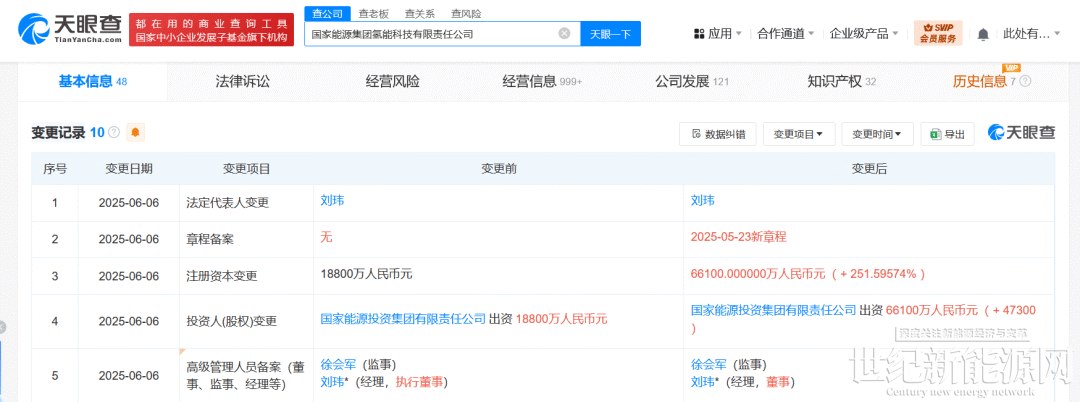
Task: Open 刘玮 link in 变更后 column row 1
Action: (x=703, y=201)
